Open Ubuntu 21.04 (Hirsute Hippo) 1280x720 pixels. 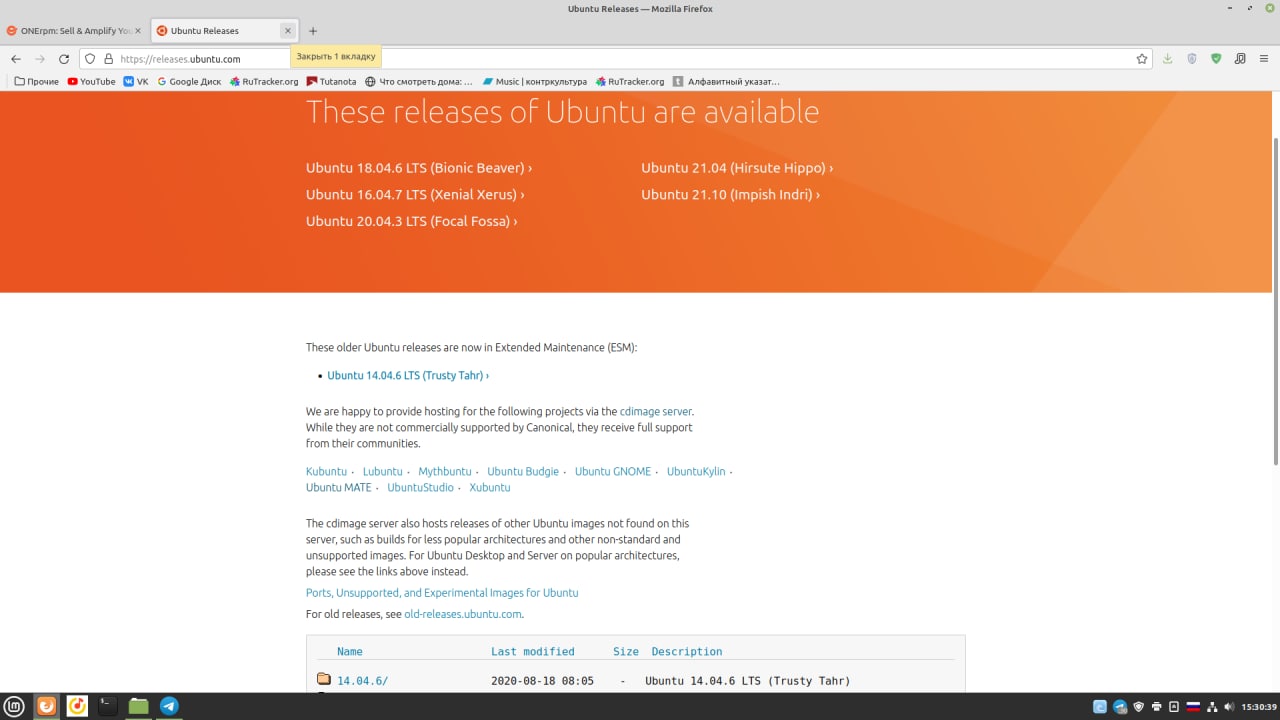coord(737,168)
